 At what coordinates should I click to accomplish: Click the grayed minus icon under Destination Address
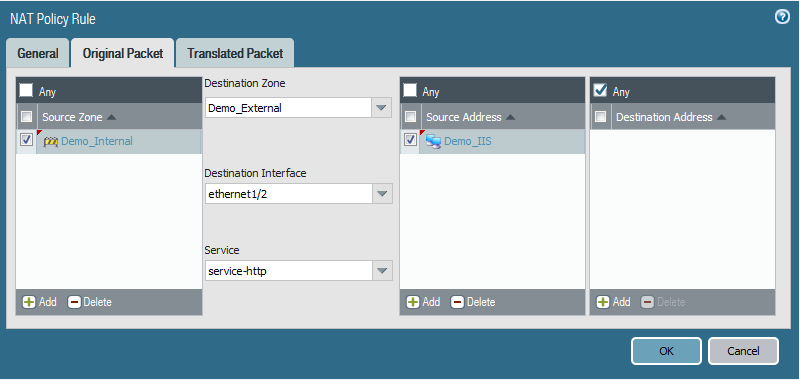tap(647, 302)
